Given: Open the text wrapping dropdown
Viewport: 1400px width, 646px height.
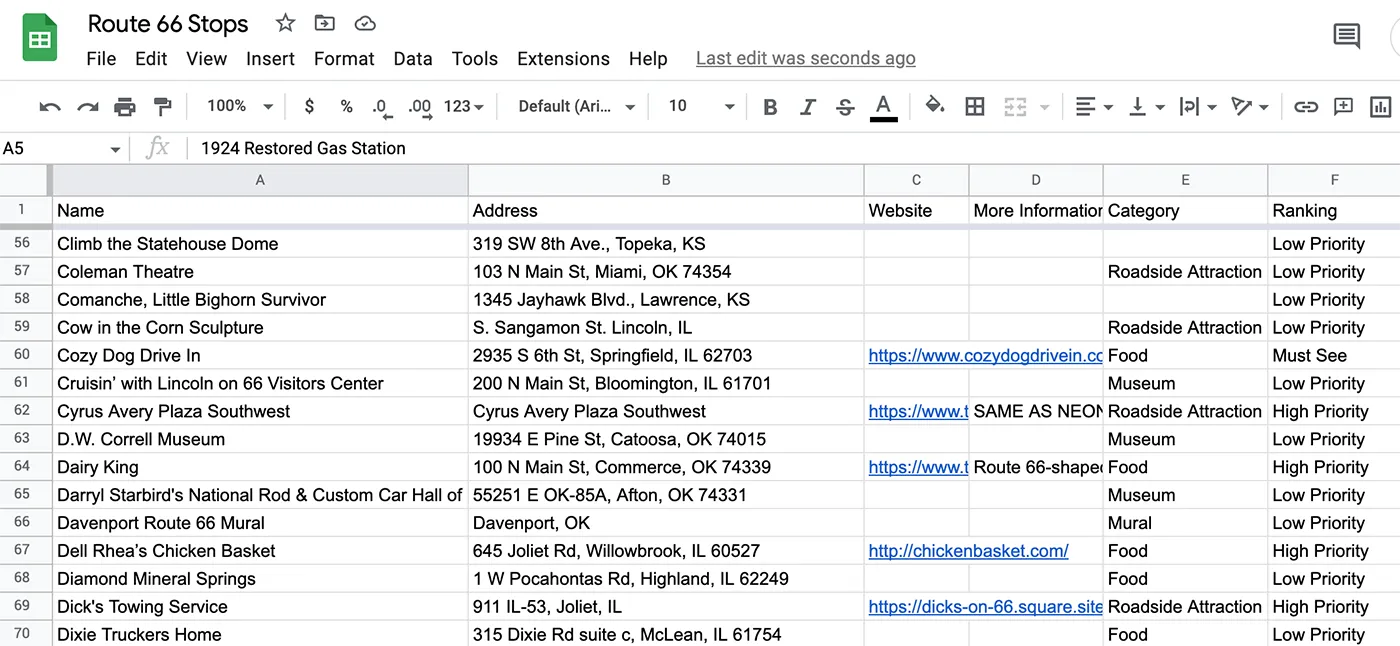Looking at the screenshot, I should click(x=1198, y=107).
